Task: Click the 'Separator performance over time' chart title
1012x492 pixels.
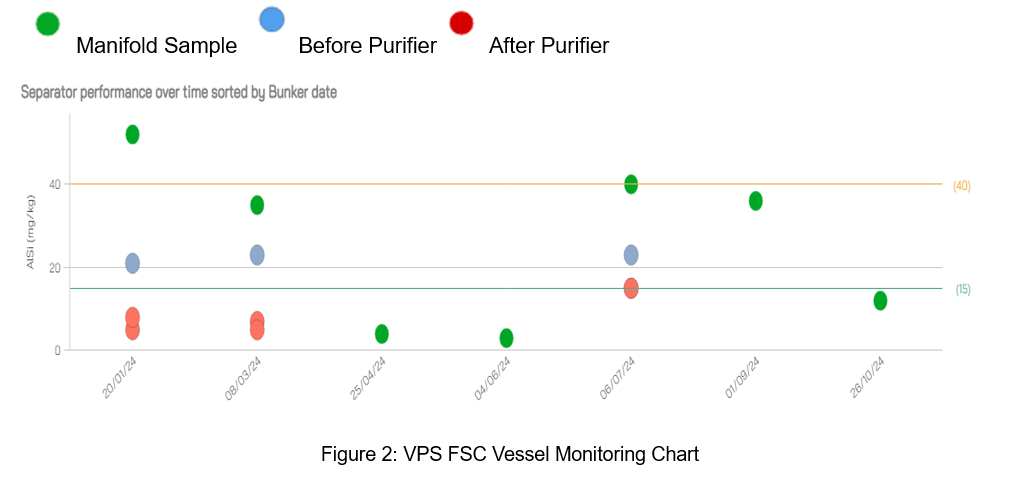Action: (x=179, y=92)
